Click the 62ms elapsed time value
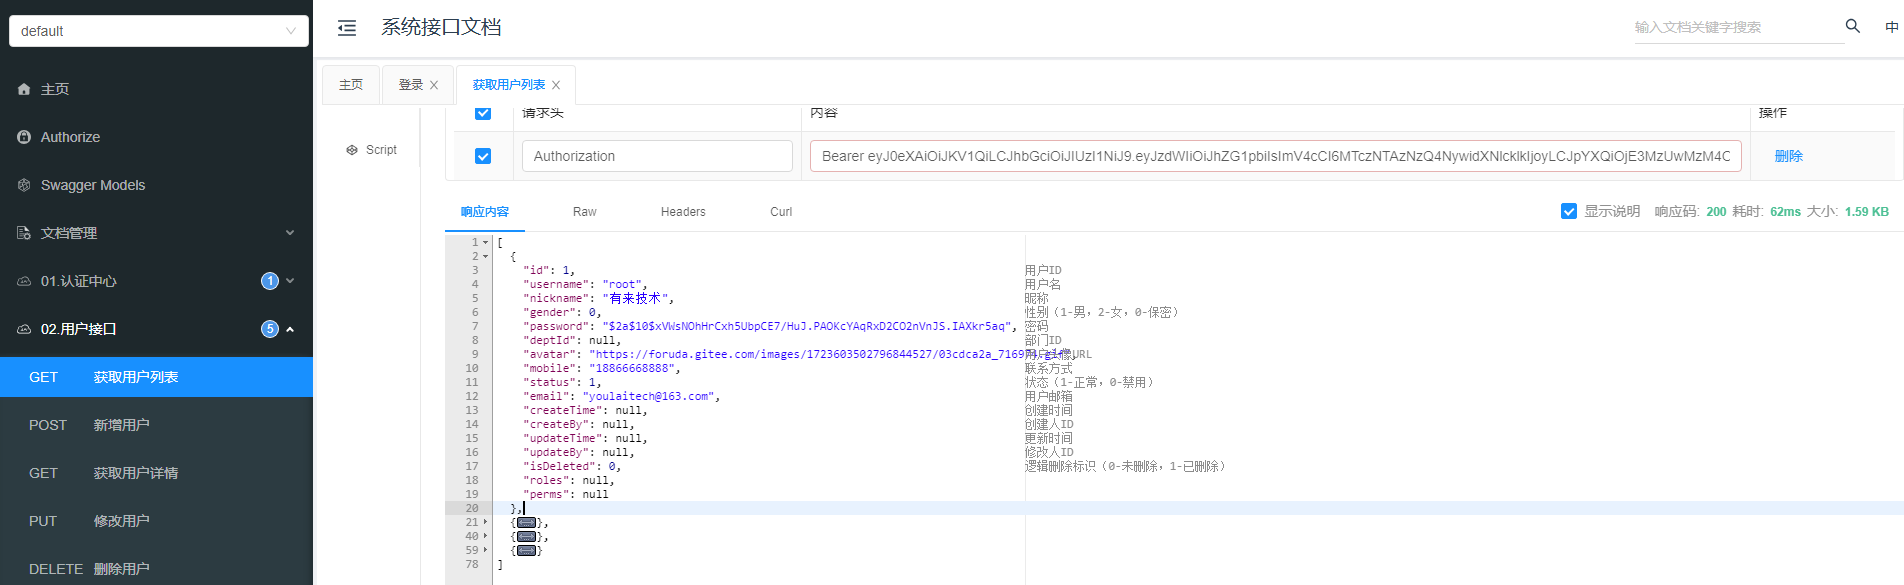This screenshot has width=1904, height=585. [1785, 212]
